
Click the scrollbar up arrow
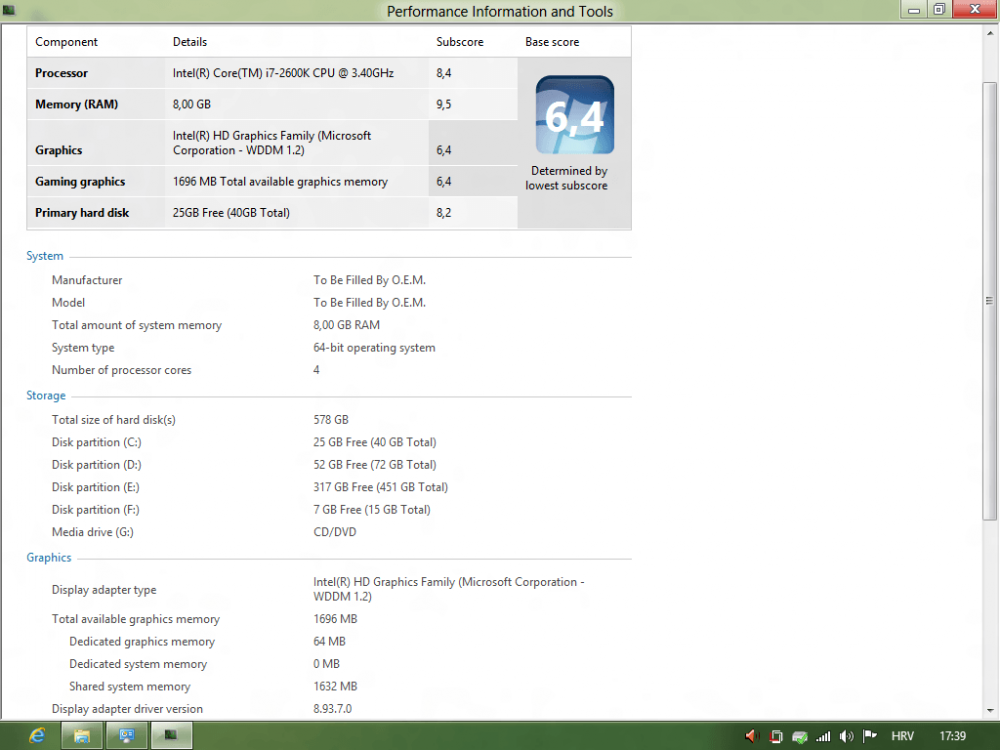tap(990, 33)
